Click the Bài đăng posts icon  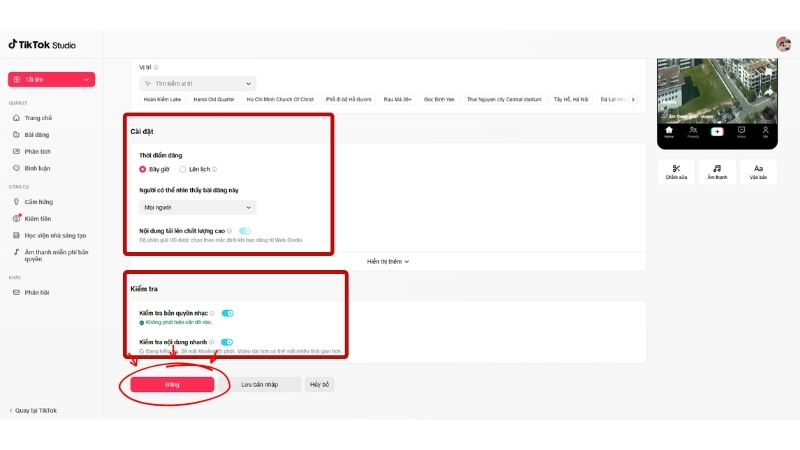point(16,135)
